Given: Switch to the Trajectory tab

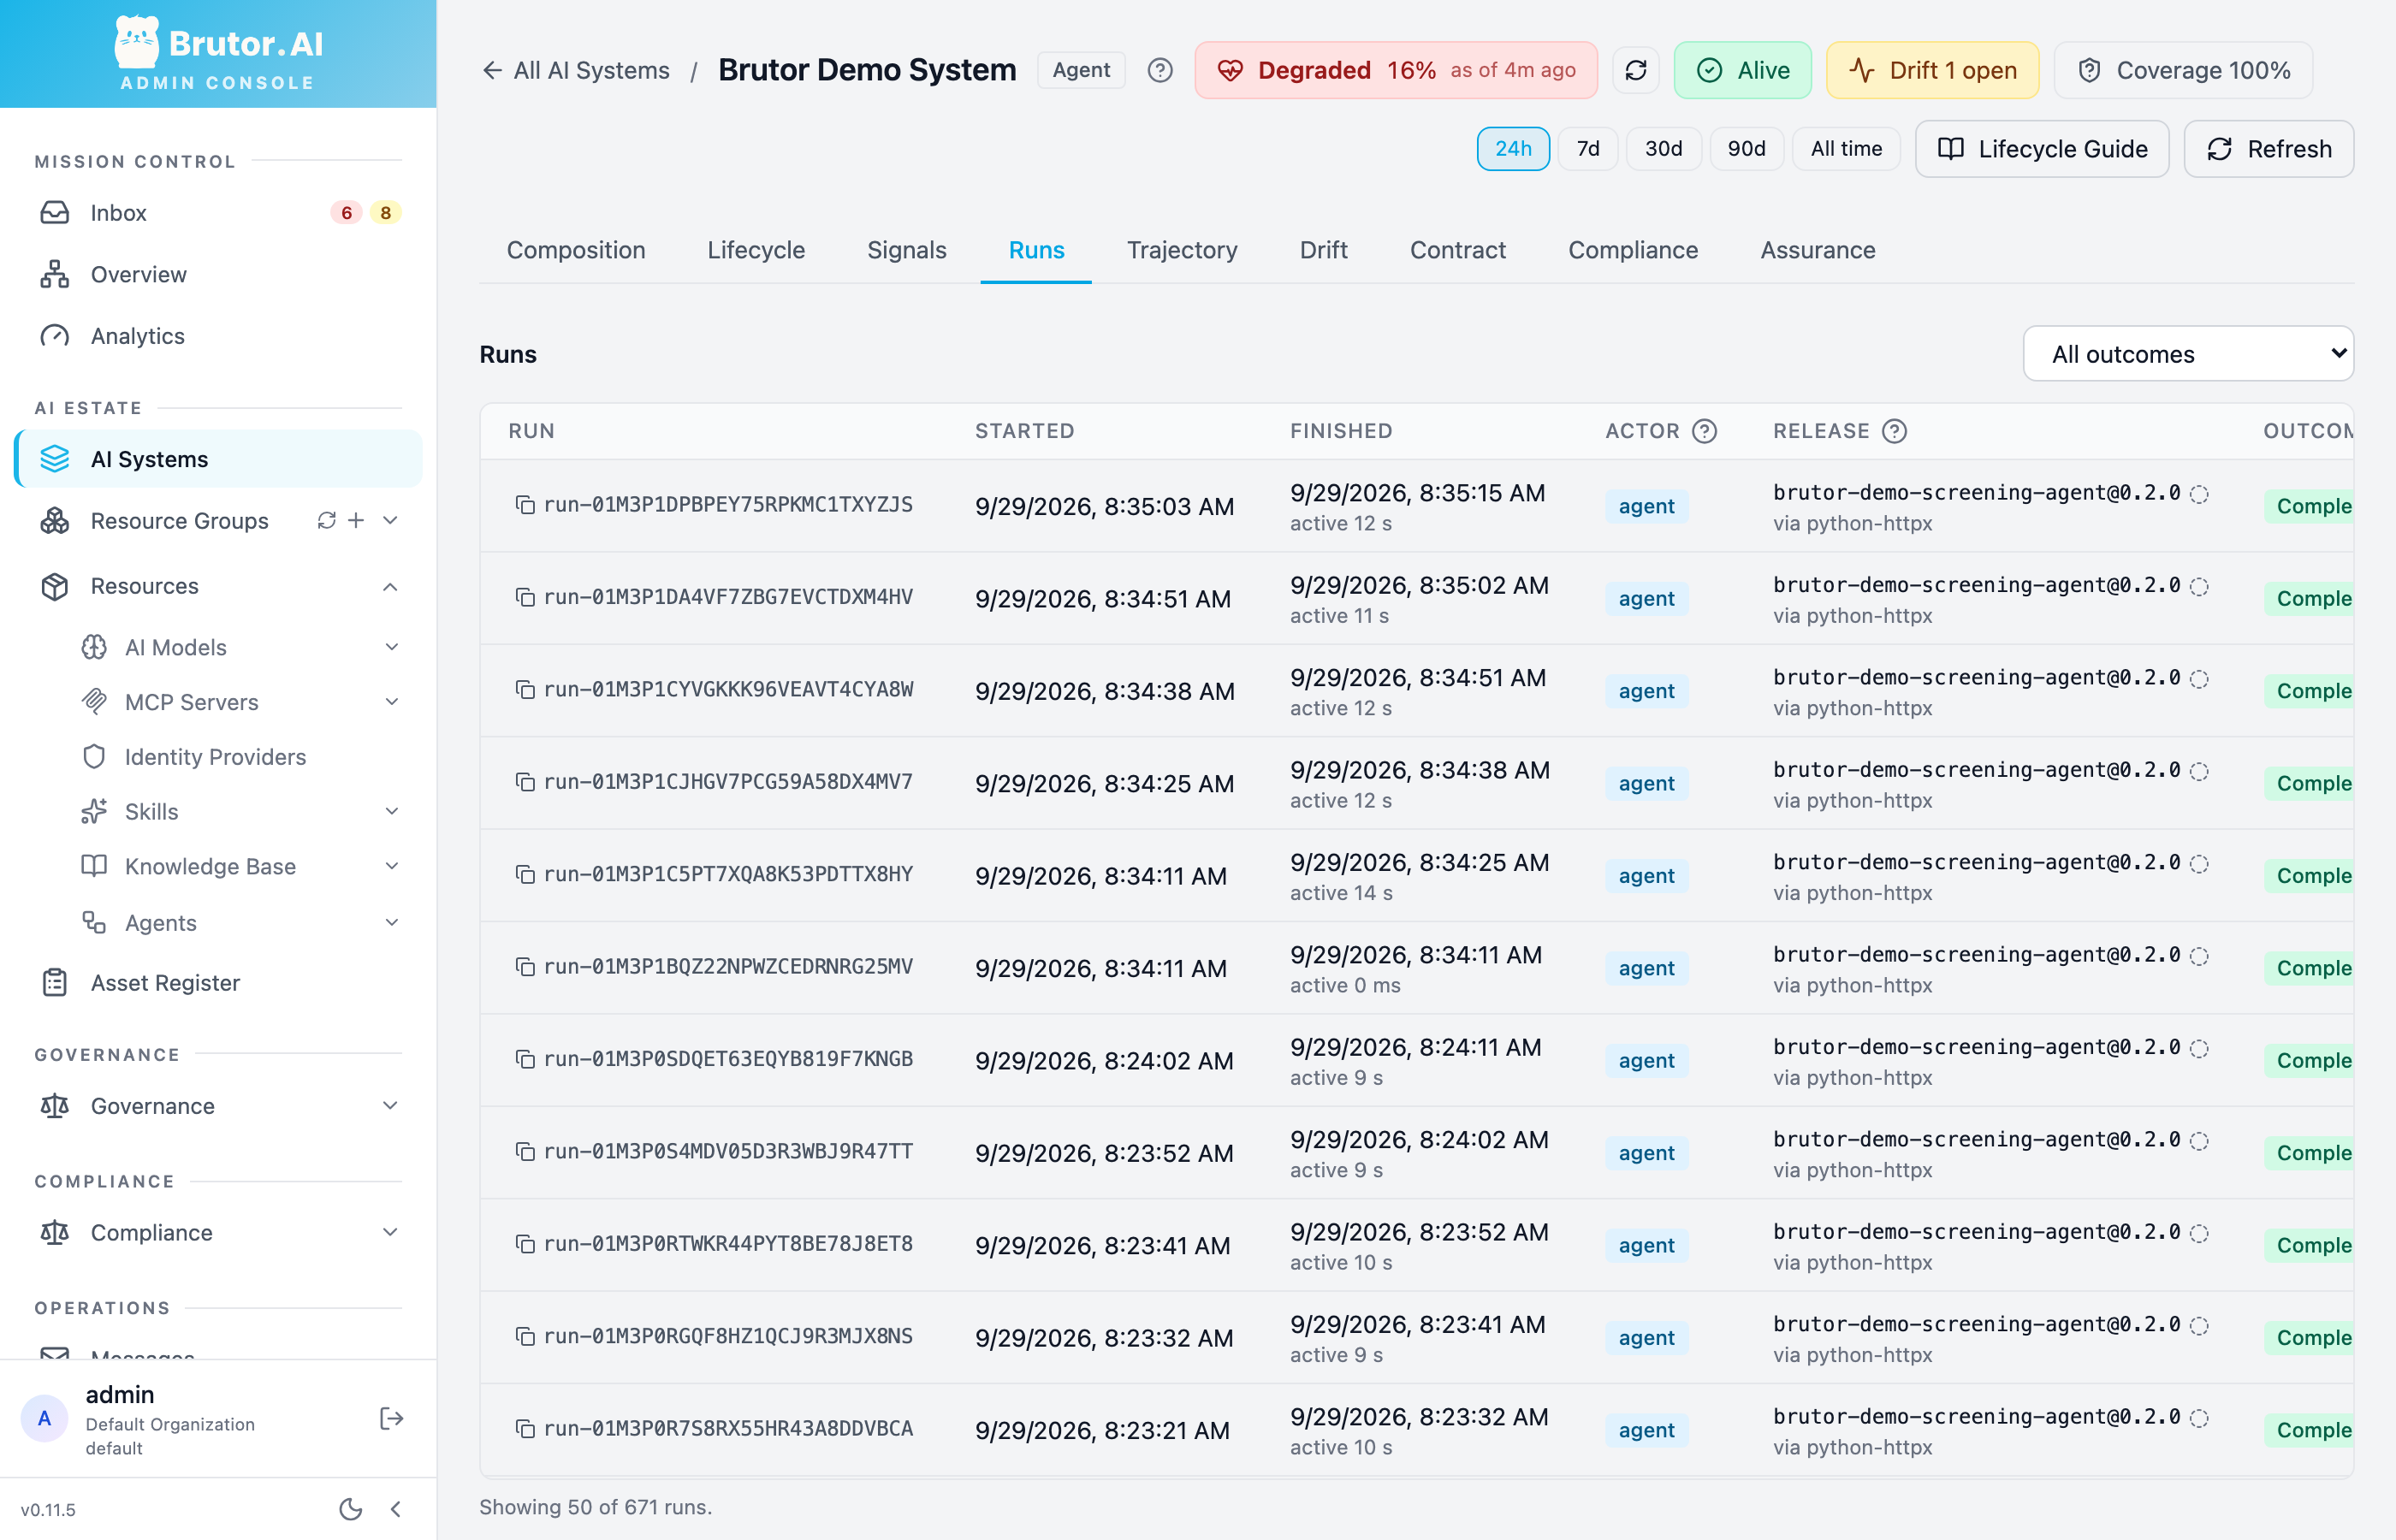Looking at the screenshot, I should click(x=1182, y=250).
